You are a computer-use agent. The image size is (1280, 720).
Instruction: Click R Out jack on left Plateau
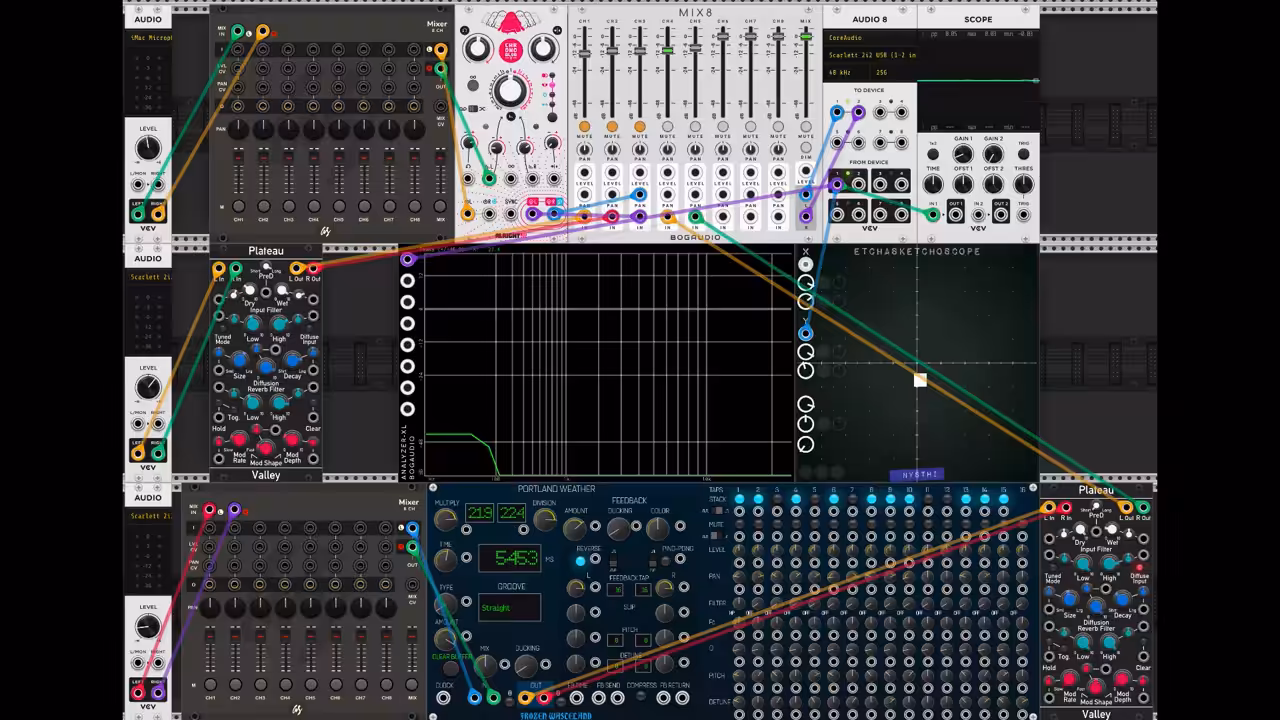[x=313, y=269]
